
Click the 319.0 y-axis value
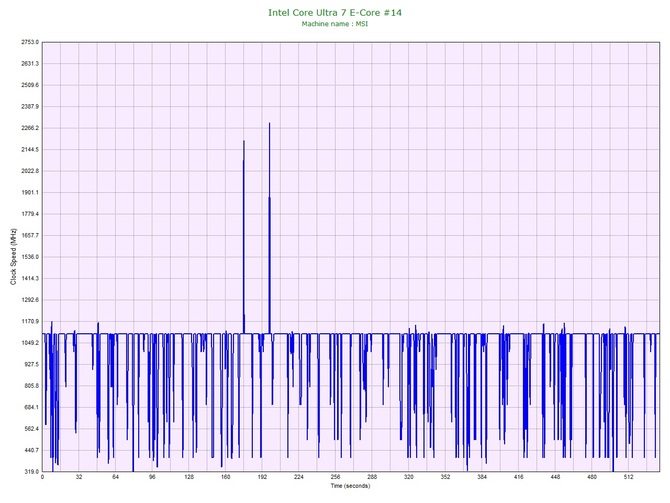(x=32, y=471)
